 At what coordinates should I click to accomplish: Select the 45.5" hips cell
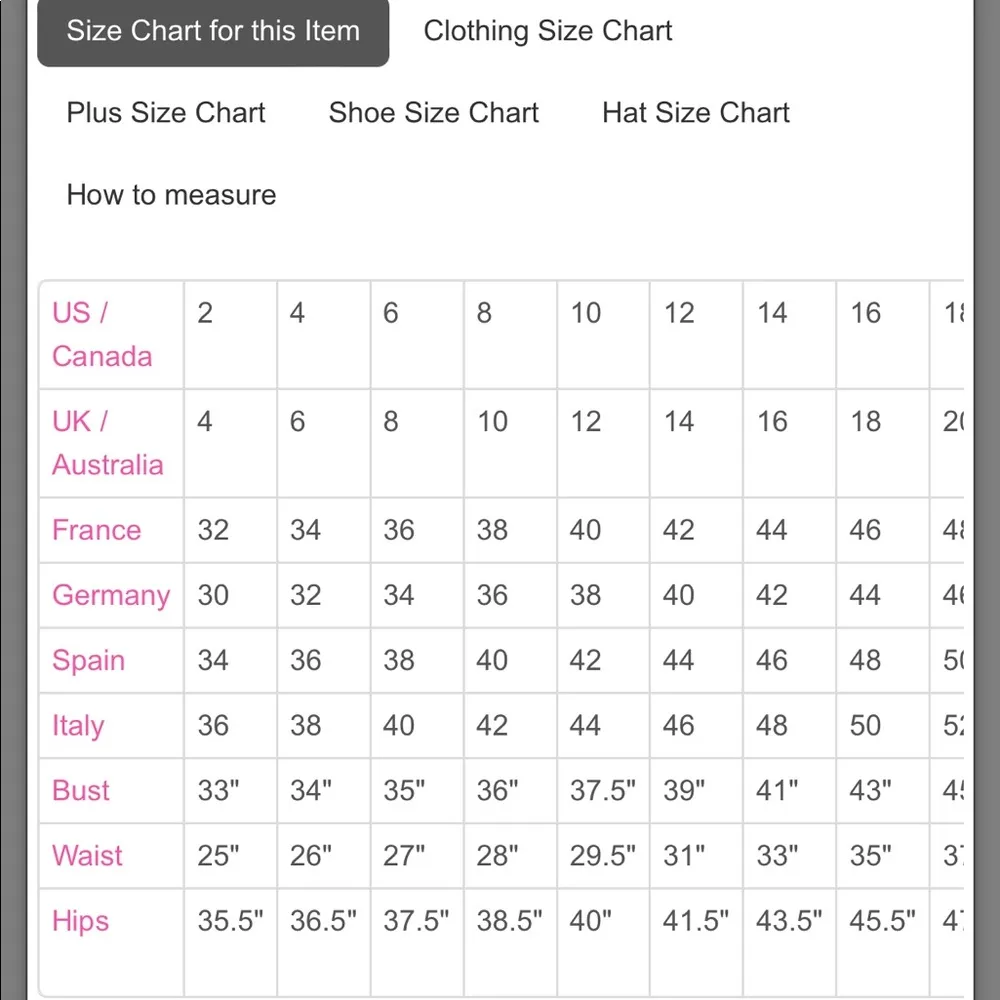pyautogui.click(x=882, y=921)
